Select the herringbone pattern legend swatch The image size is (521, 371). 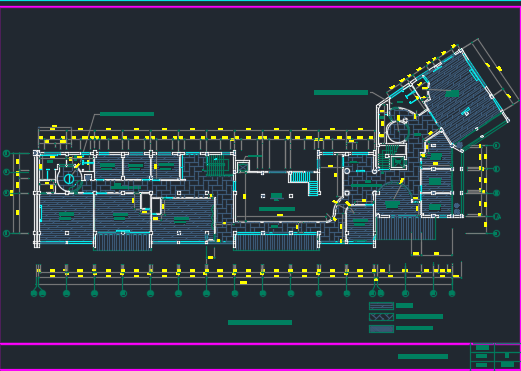tap(381, 317)
